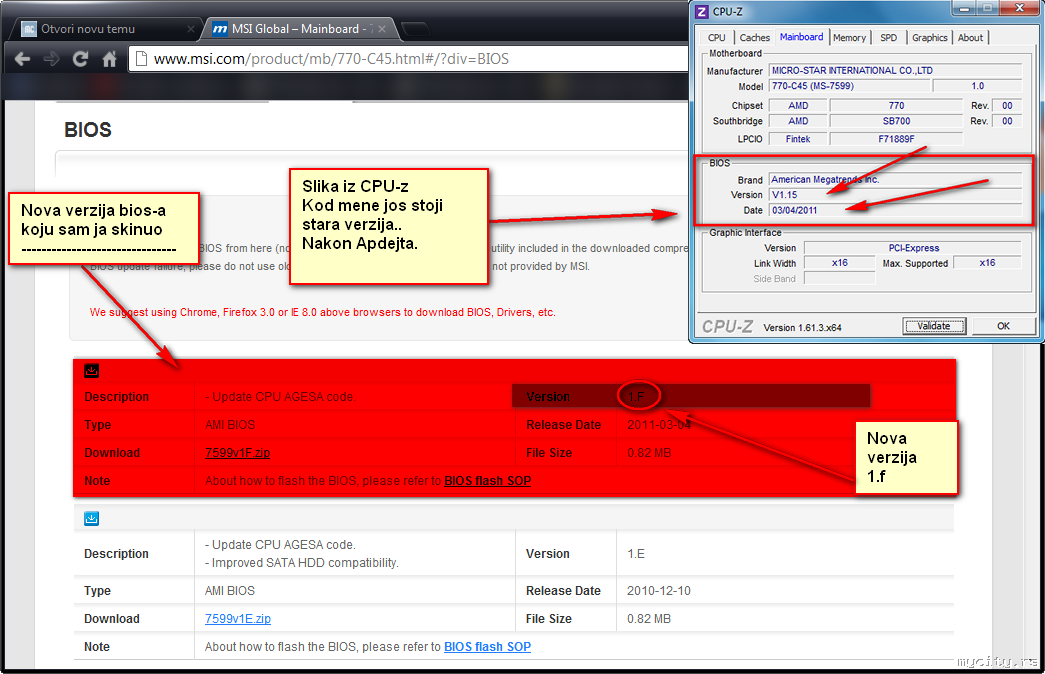
Task: Click the Link Width value x16
Action: 840,263
